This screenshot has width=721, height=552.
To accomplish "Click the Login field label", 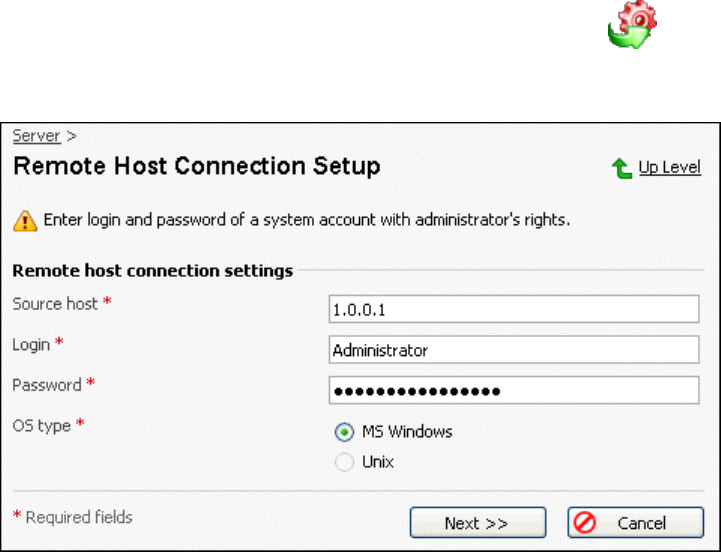I will 32,343.
